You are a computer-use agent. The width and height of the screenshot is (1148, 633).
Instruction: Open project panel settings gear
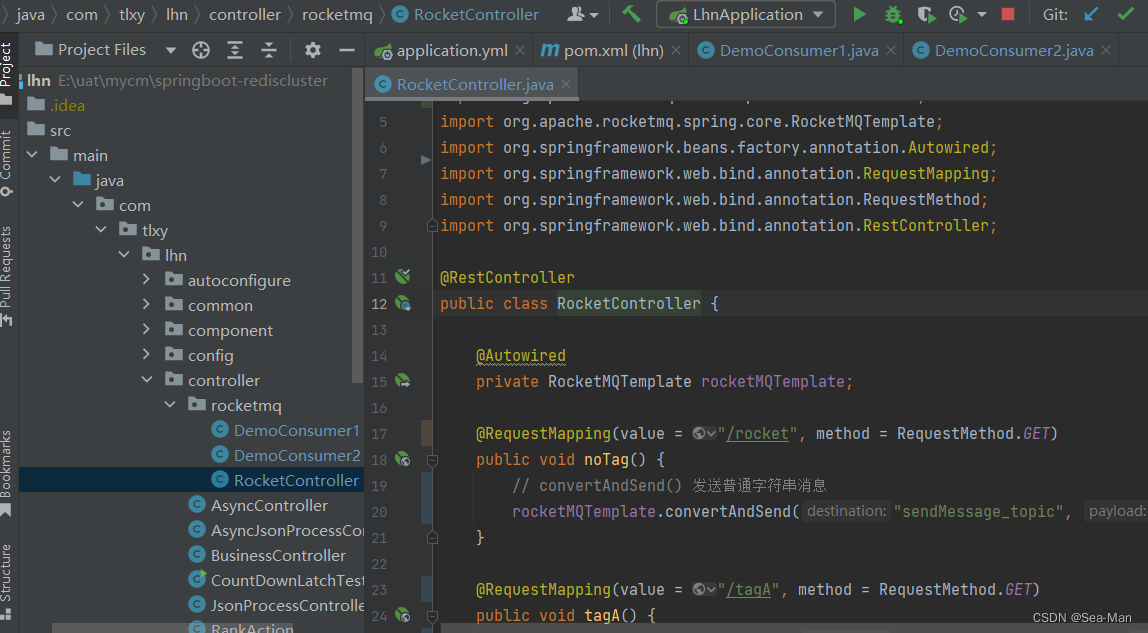tap(313, 50)
